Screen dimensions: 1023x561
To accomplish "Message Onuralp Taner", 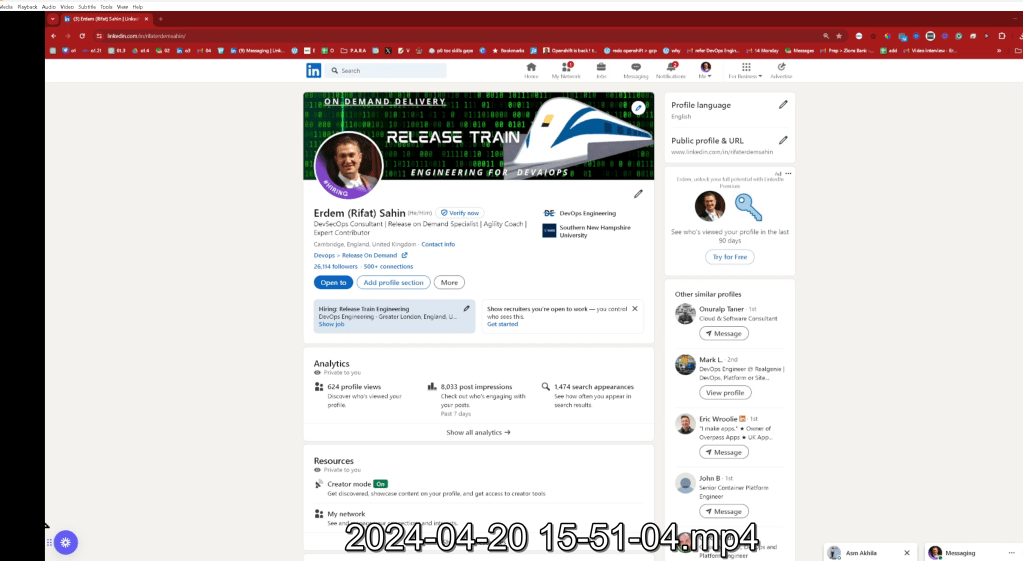I will (724, 333).
